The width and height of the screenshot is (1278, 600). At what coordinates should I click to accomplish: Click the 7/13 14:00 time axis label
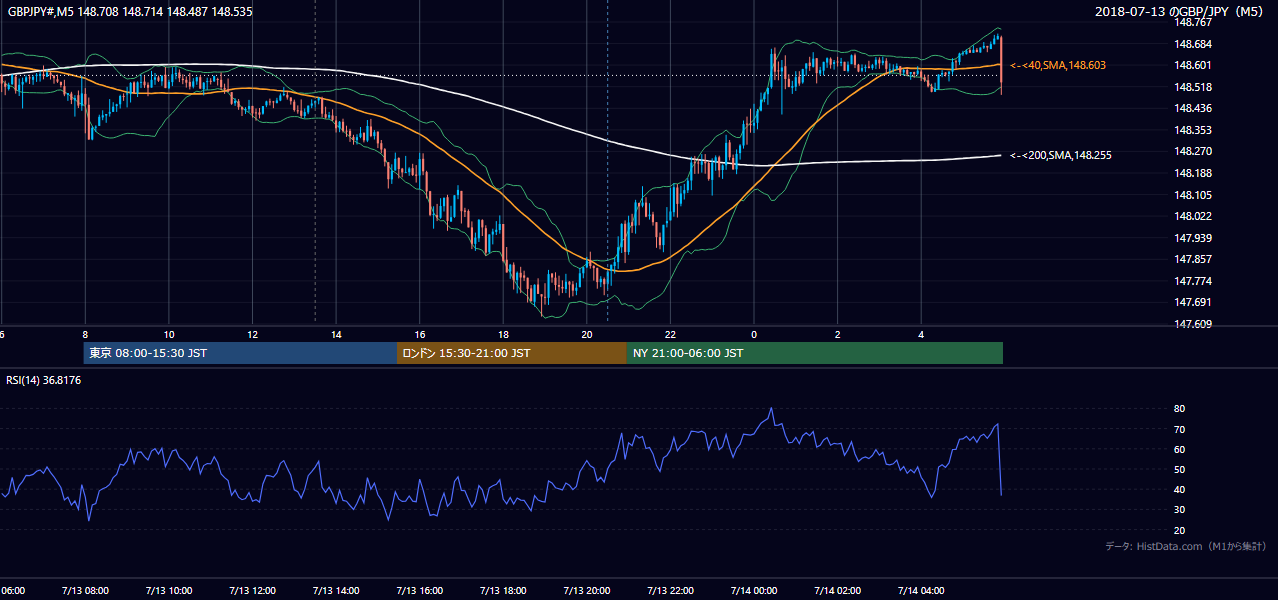click(x=335, y=591)
